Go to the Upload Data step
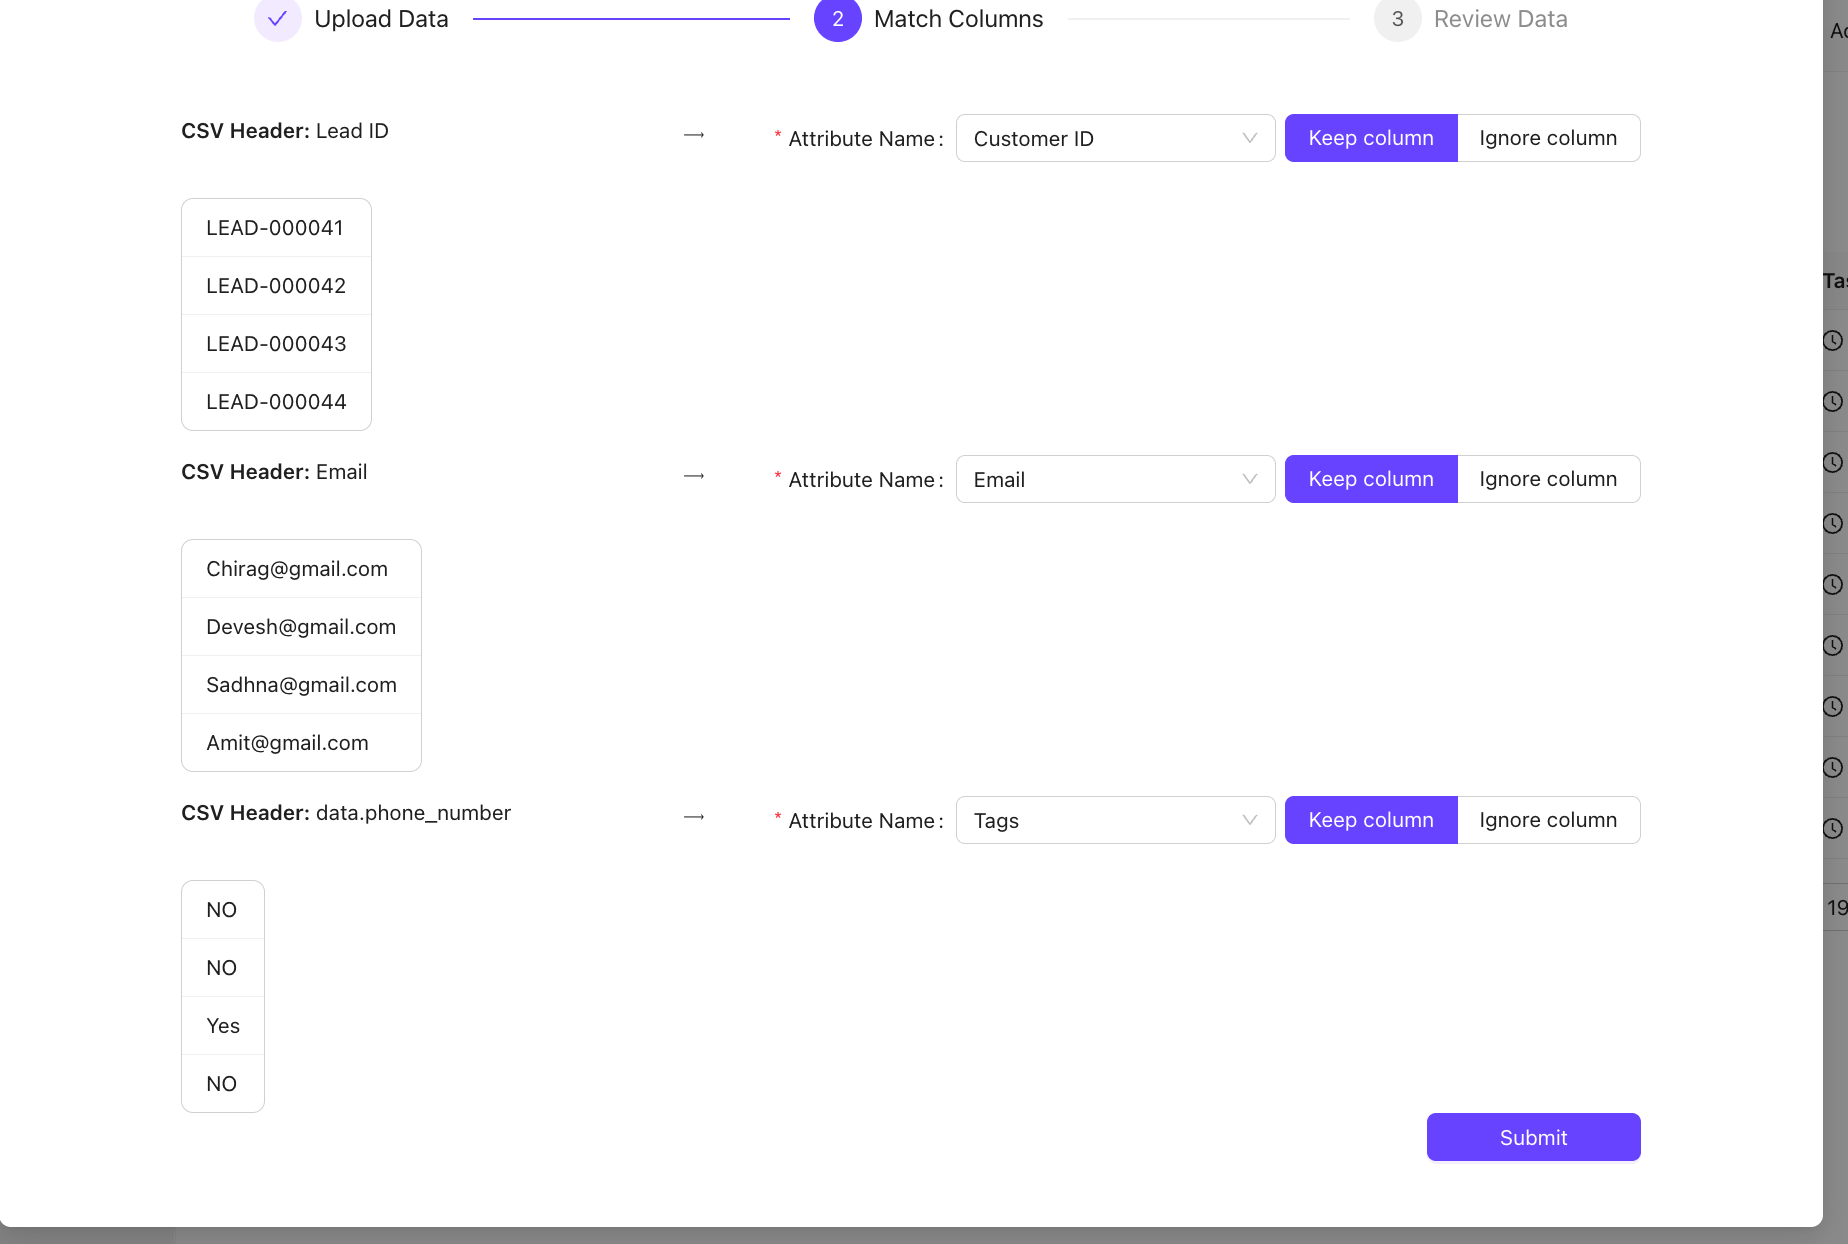 pyautogui.click(x=381, y=19)
